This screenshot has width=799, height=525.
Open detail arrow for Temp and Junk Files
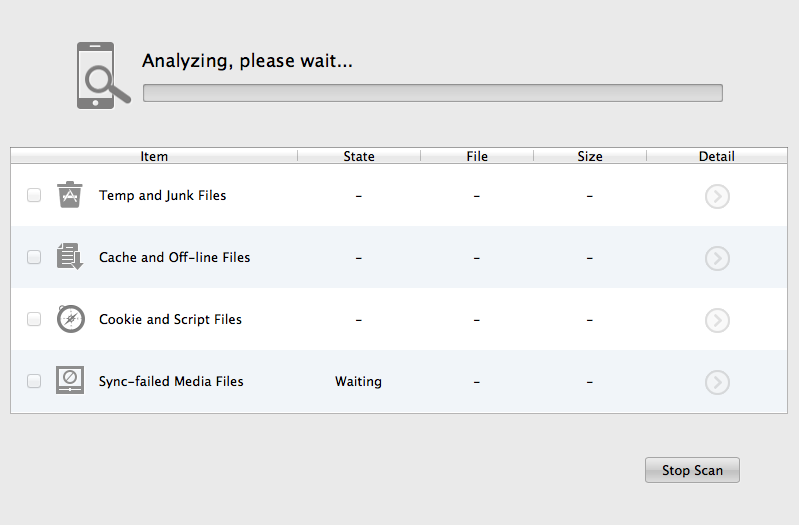click(717, 196)
